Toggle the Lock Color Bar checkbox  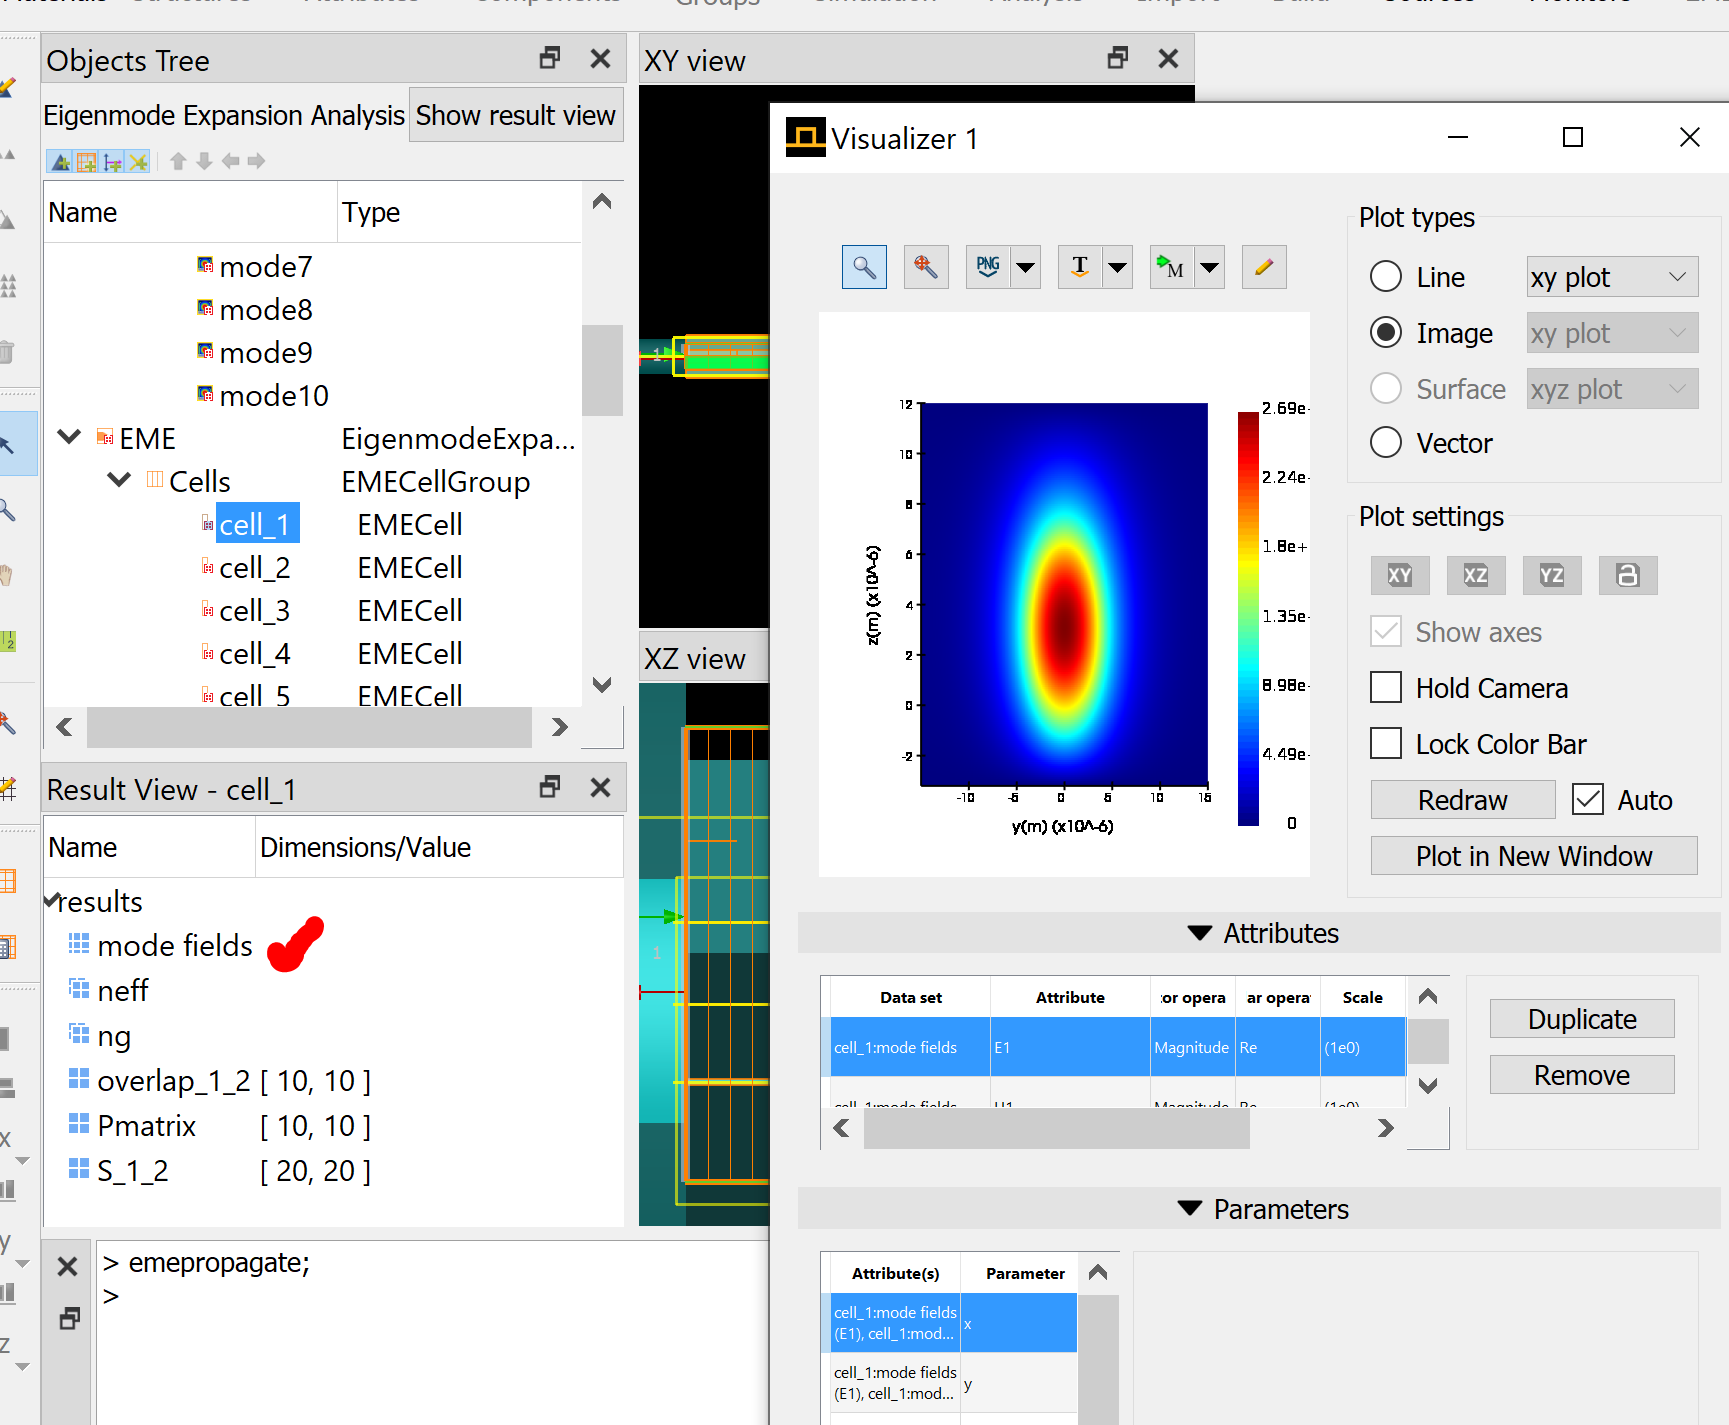(x=1386, y=744)
